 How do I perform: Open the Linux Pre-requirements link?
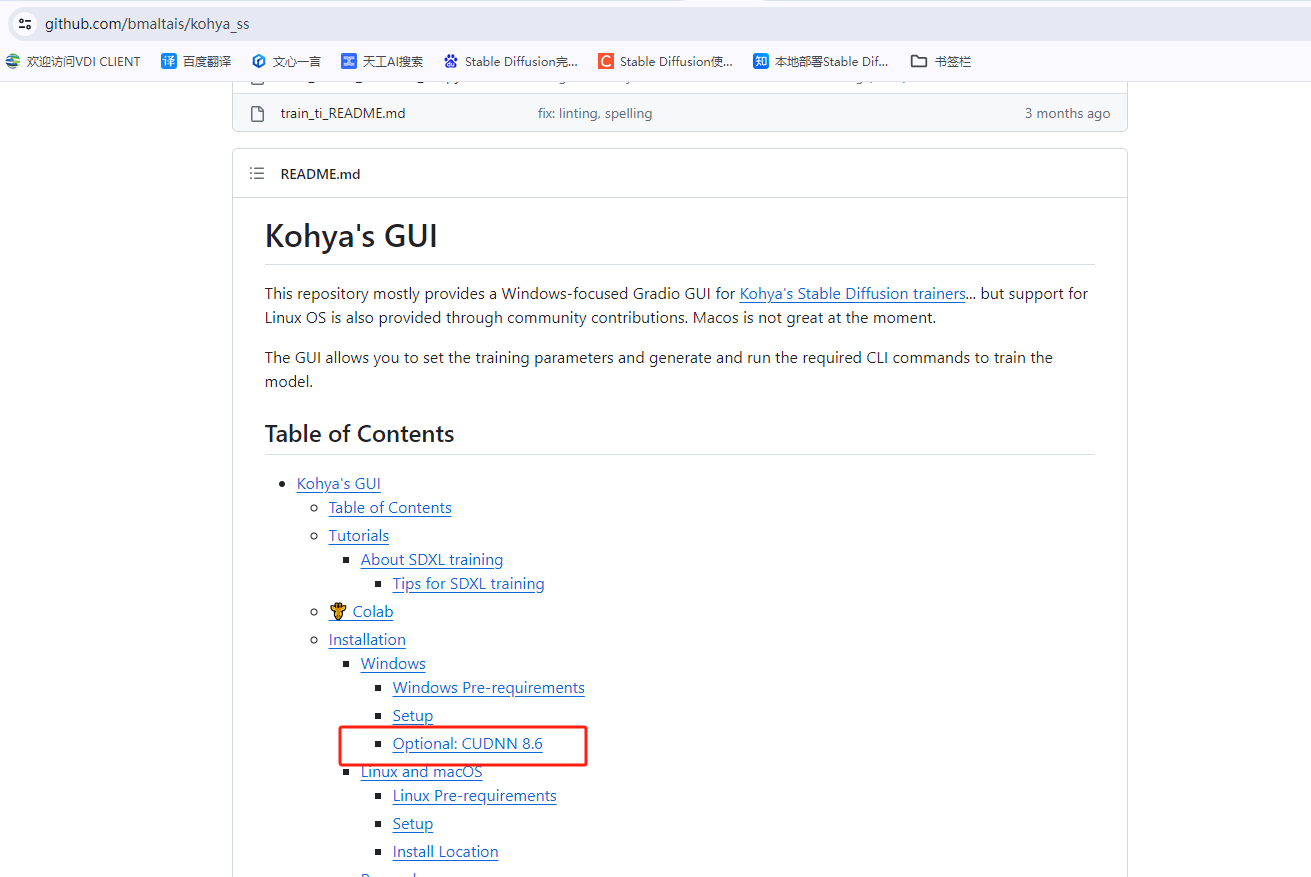[x=474, y=796]
